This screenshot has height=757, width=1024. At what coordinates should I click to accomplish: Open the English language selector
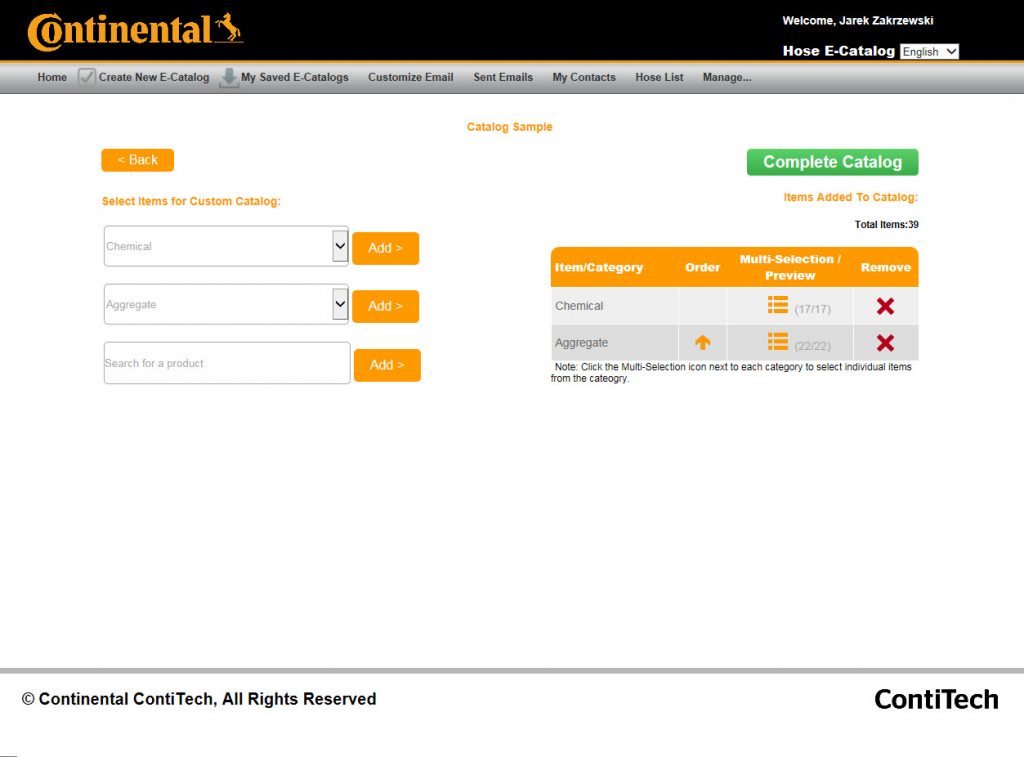(929, 51)
